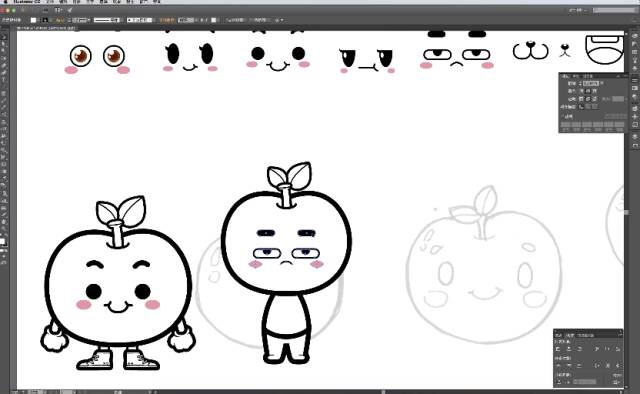The width and height of the screenshot is (640, 394).
Task: Click vertical distribute top icon
Action: pyautogui.click(x=558, y=365)
